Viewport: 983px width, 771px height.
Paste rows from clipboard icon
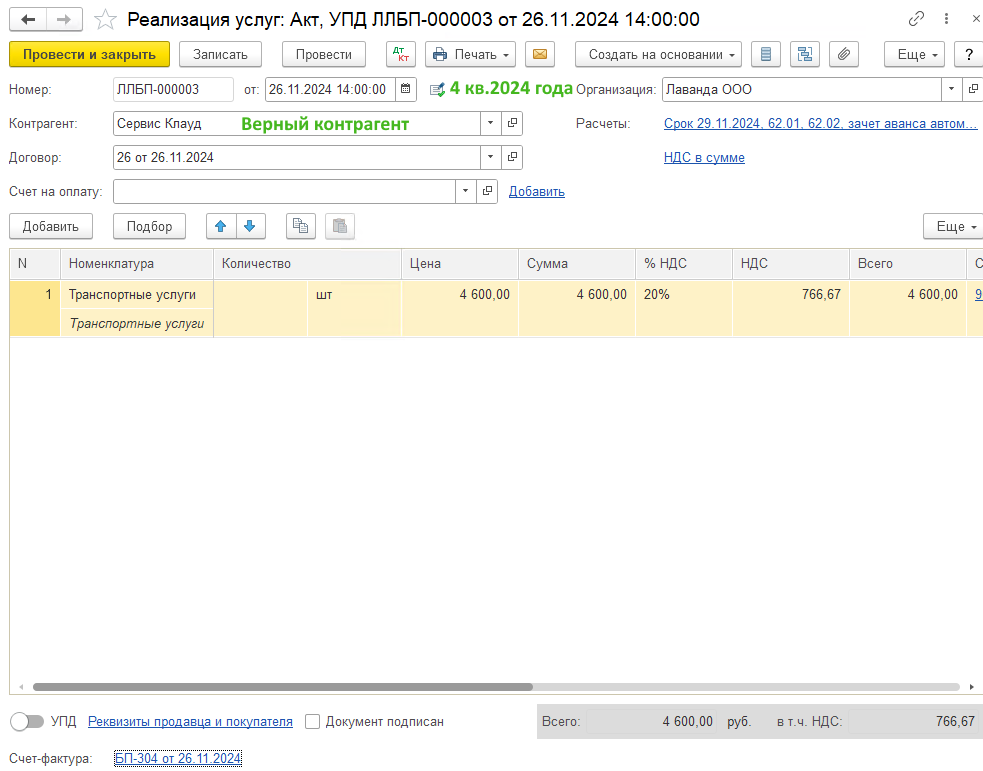point(340,226)
